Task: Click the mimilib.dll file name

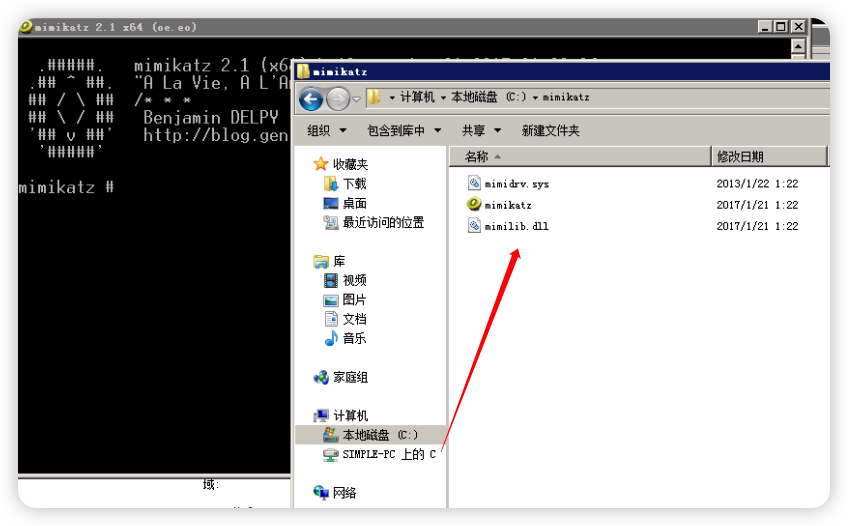Action: click(x=516, y=227)
